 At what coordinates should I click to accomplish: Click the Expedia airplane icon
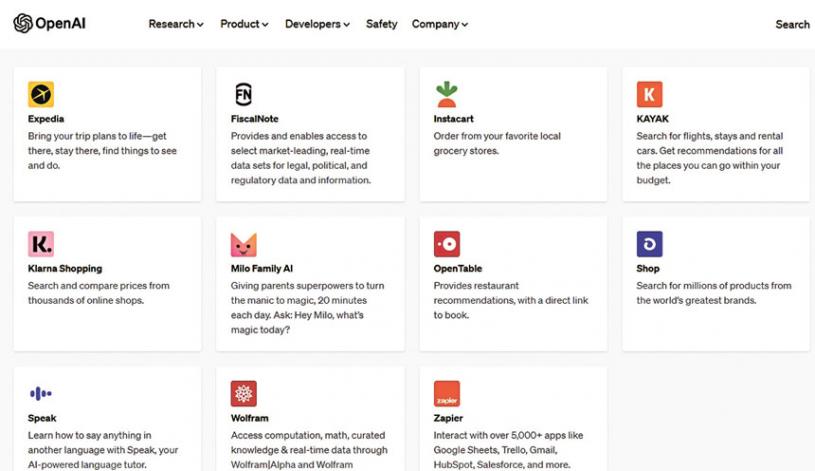click(x=41, y=95)
